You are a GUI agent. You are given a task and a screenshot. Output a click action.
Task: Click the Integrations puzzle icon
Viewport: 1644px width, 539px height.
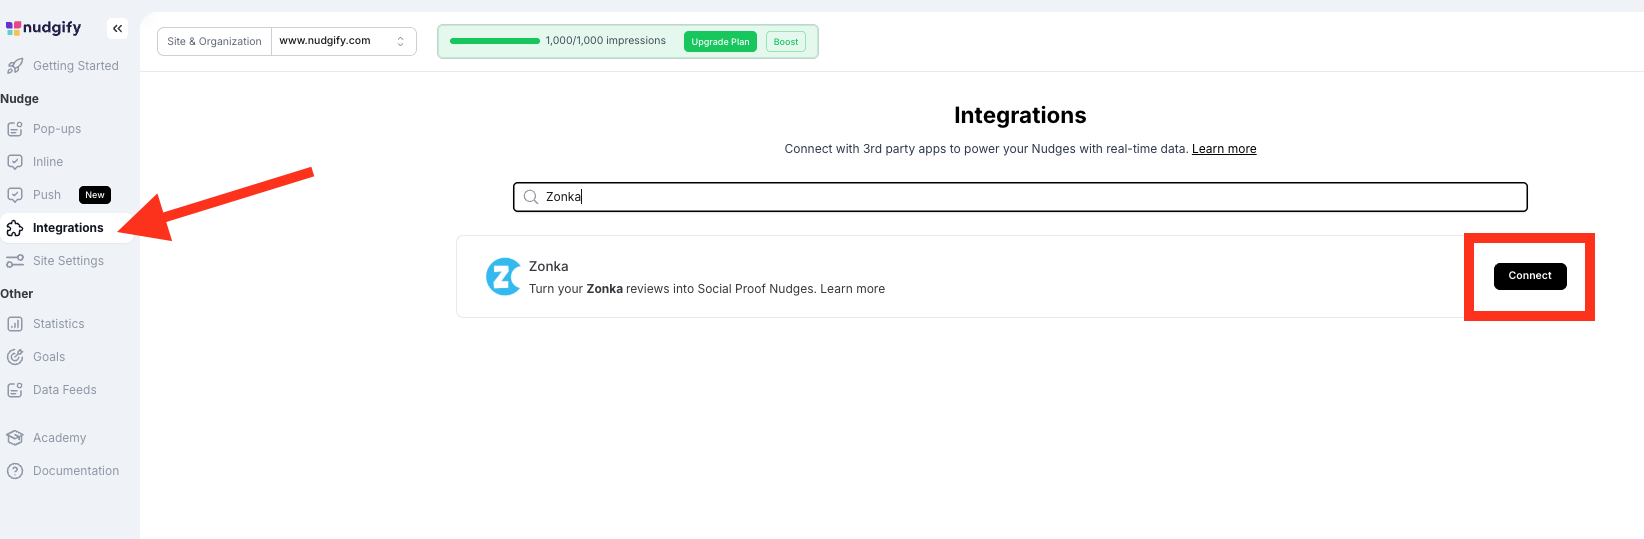pyautogui.click(x=15, y=228)
